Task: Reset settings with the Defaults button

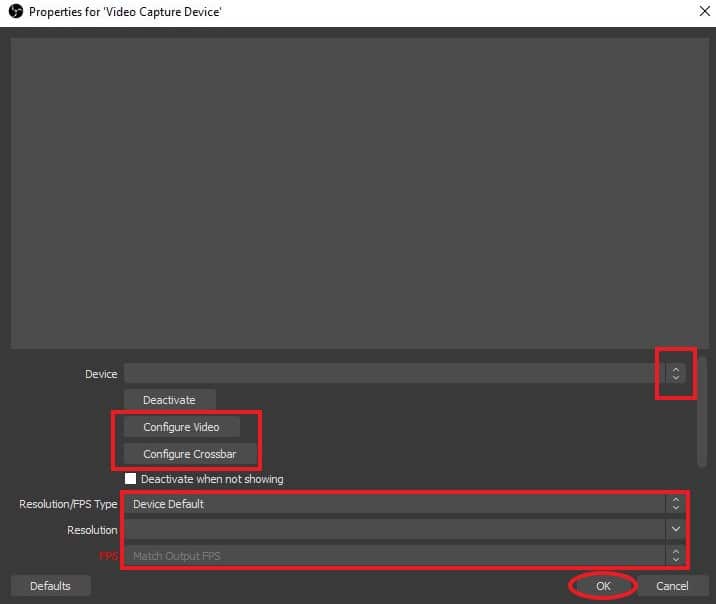Action: (x=50, y=586)
